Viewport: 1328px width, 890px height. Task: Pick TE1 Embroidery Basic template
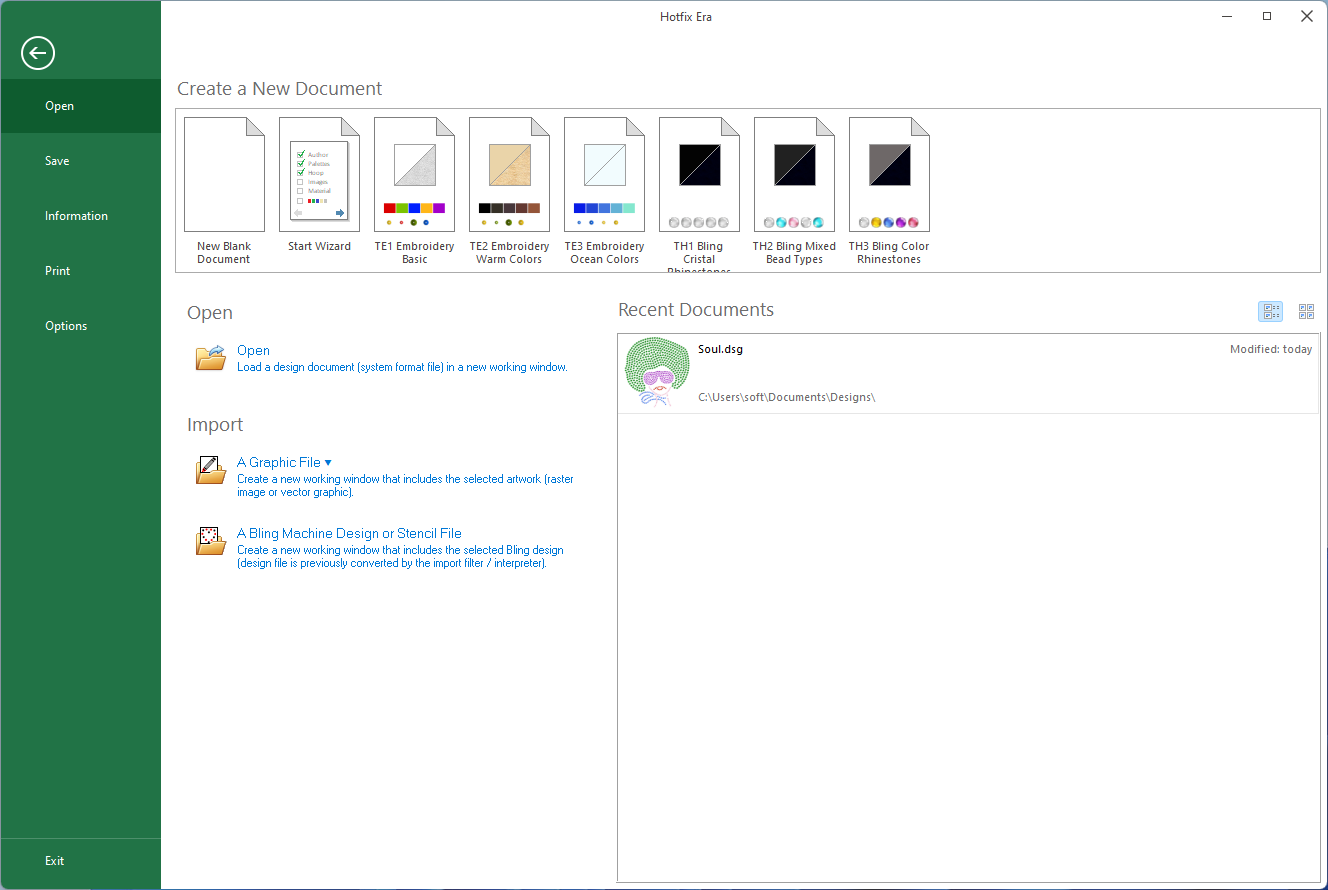(414, 191)
